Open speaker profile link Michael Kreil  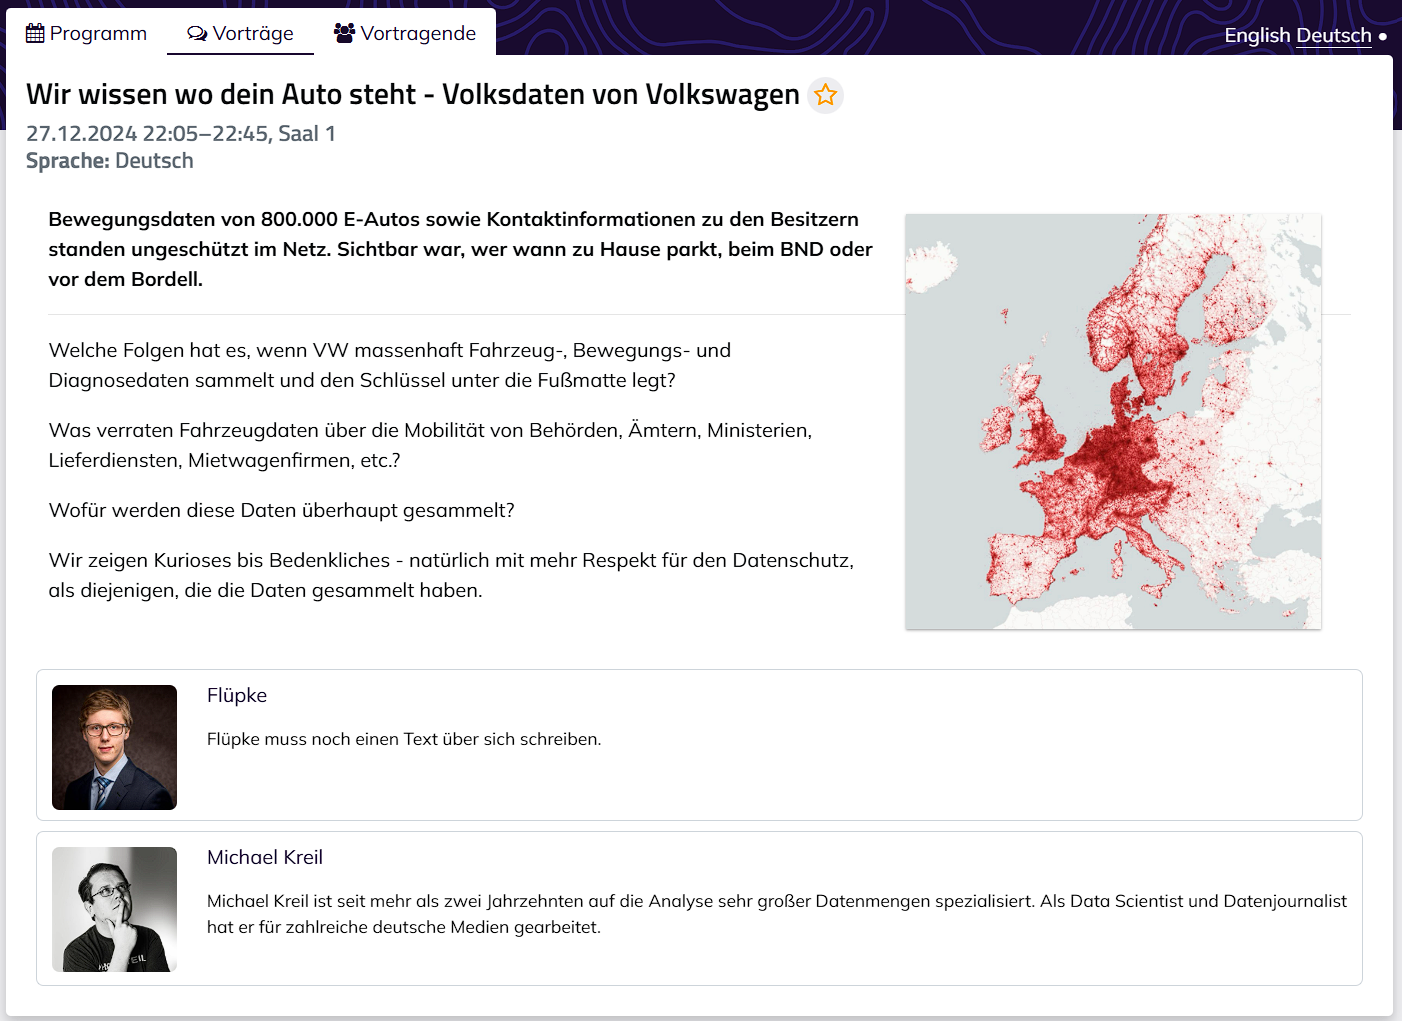click(x=265, y=857)
